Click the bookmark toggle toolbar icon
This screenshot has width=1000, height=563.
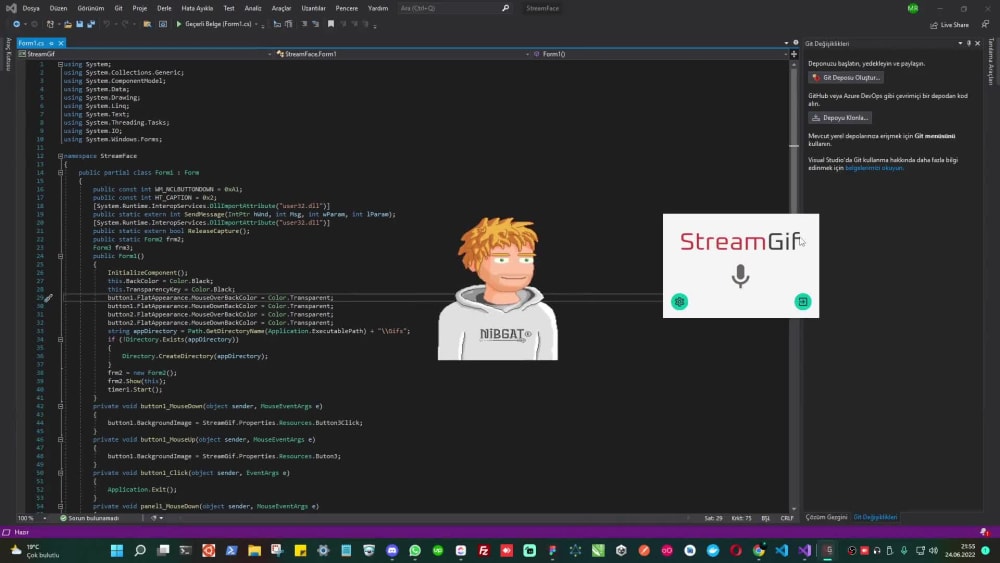tap(330, 24)
